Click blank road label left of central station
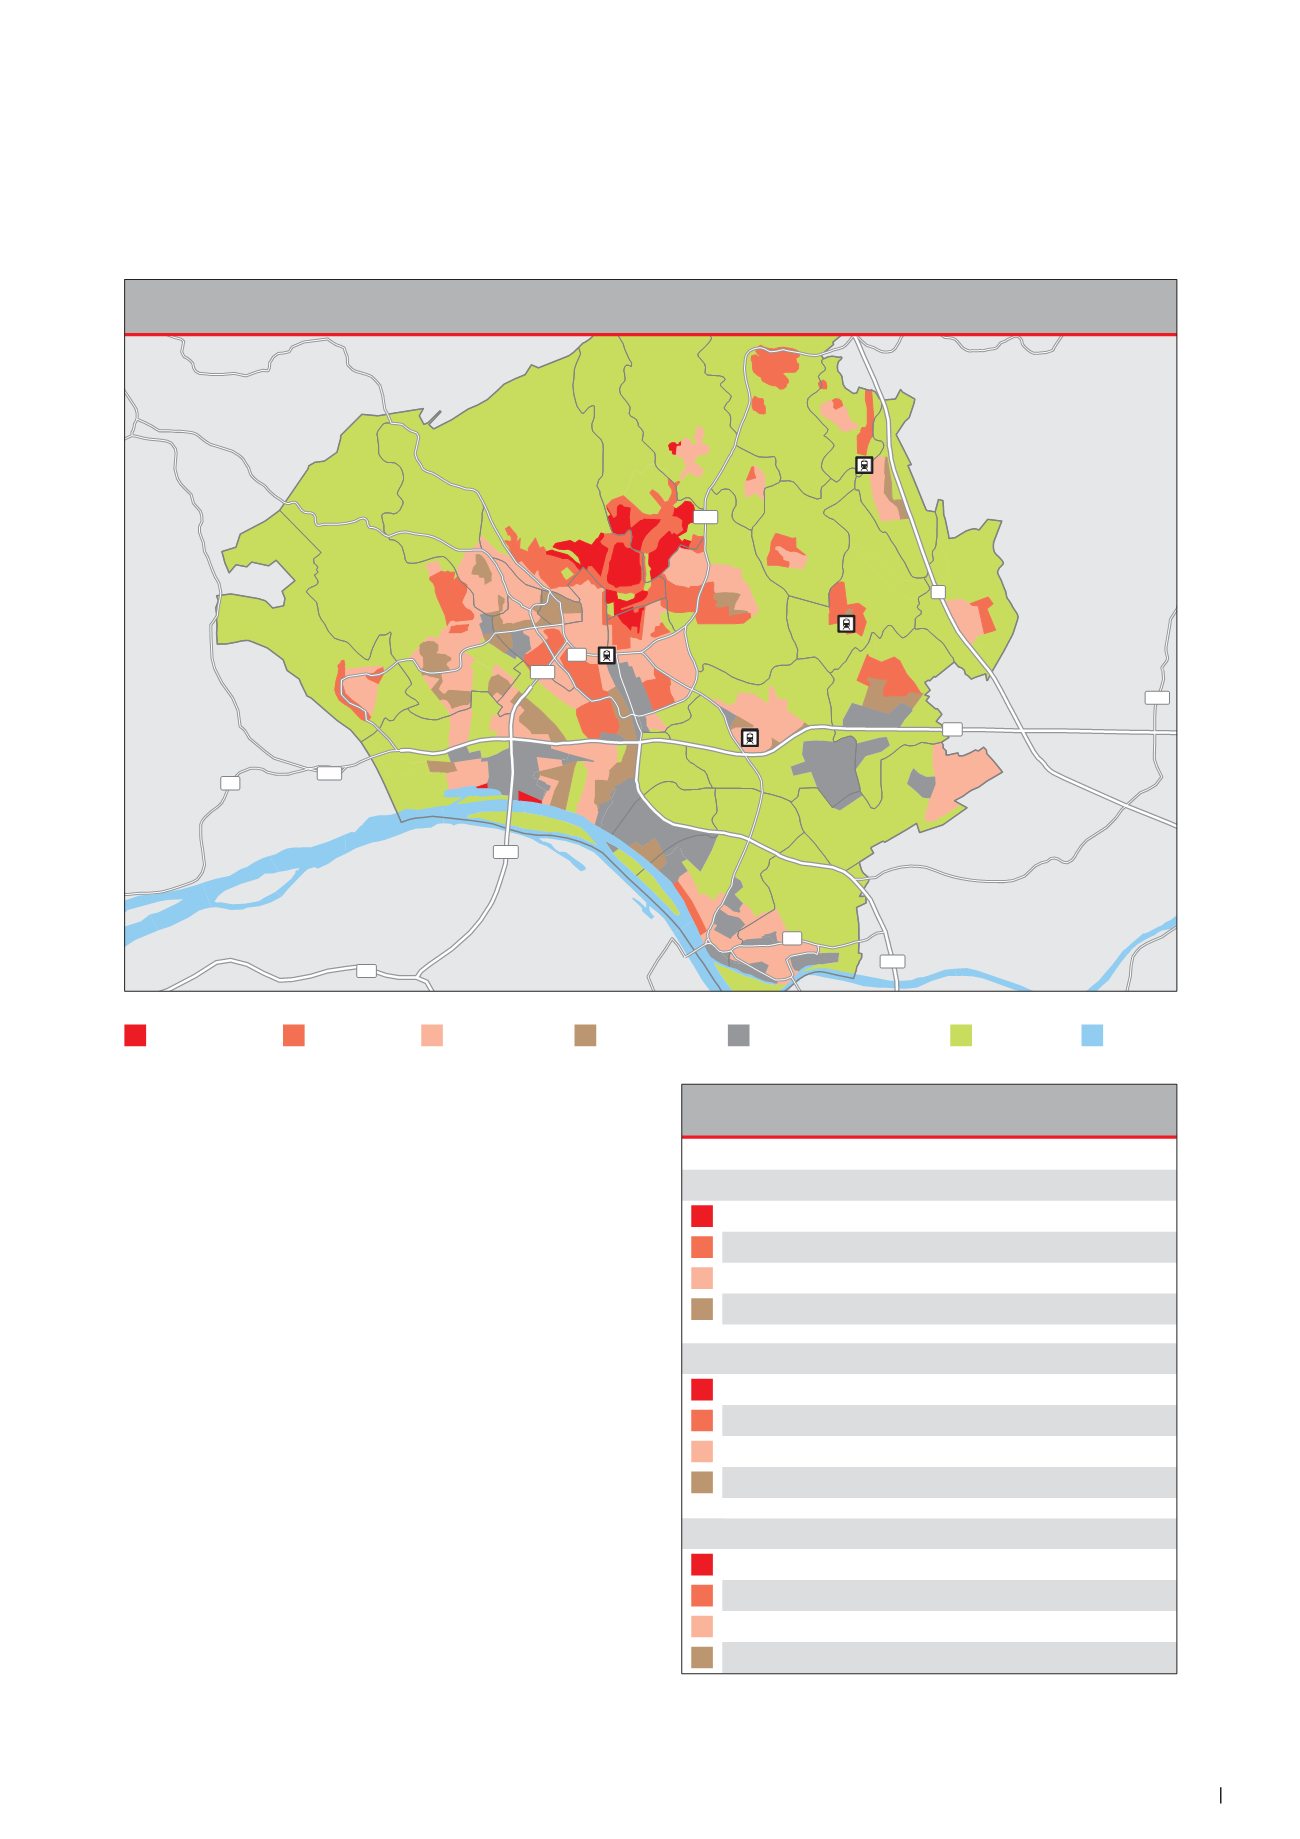1300x1839 pixels. click(577, 655)
